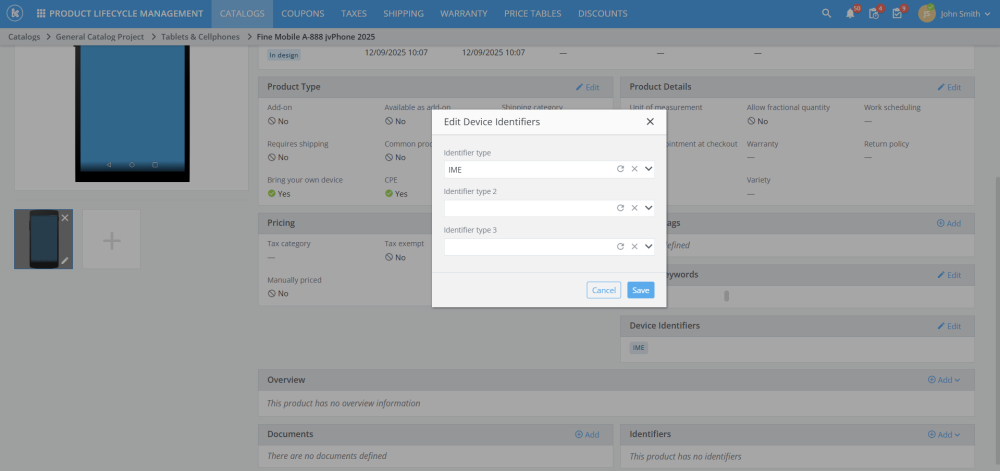
Task: Add an Overview entry
Action: pyautogui.click(x=944, y=380)
